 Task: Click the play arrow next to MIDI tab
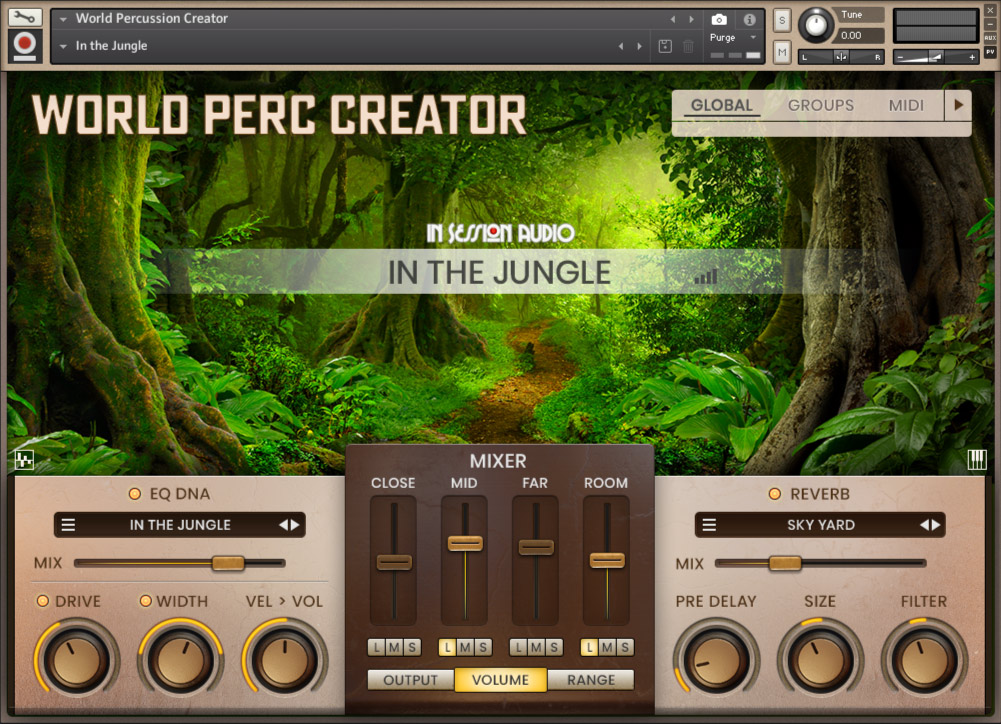[x=958, y=105]
